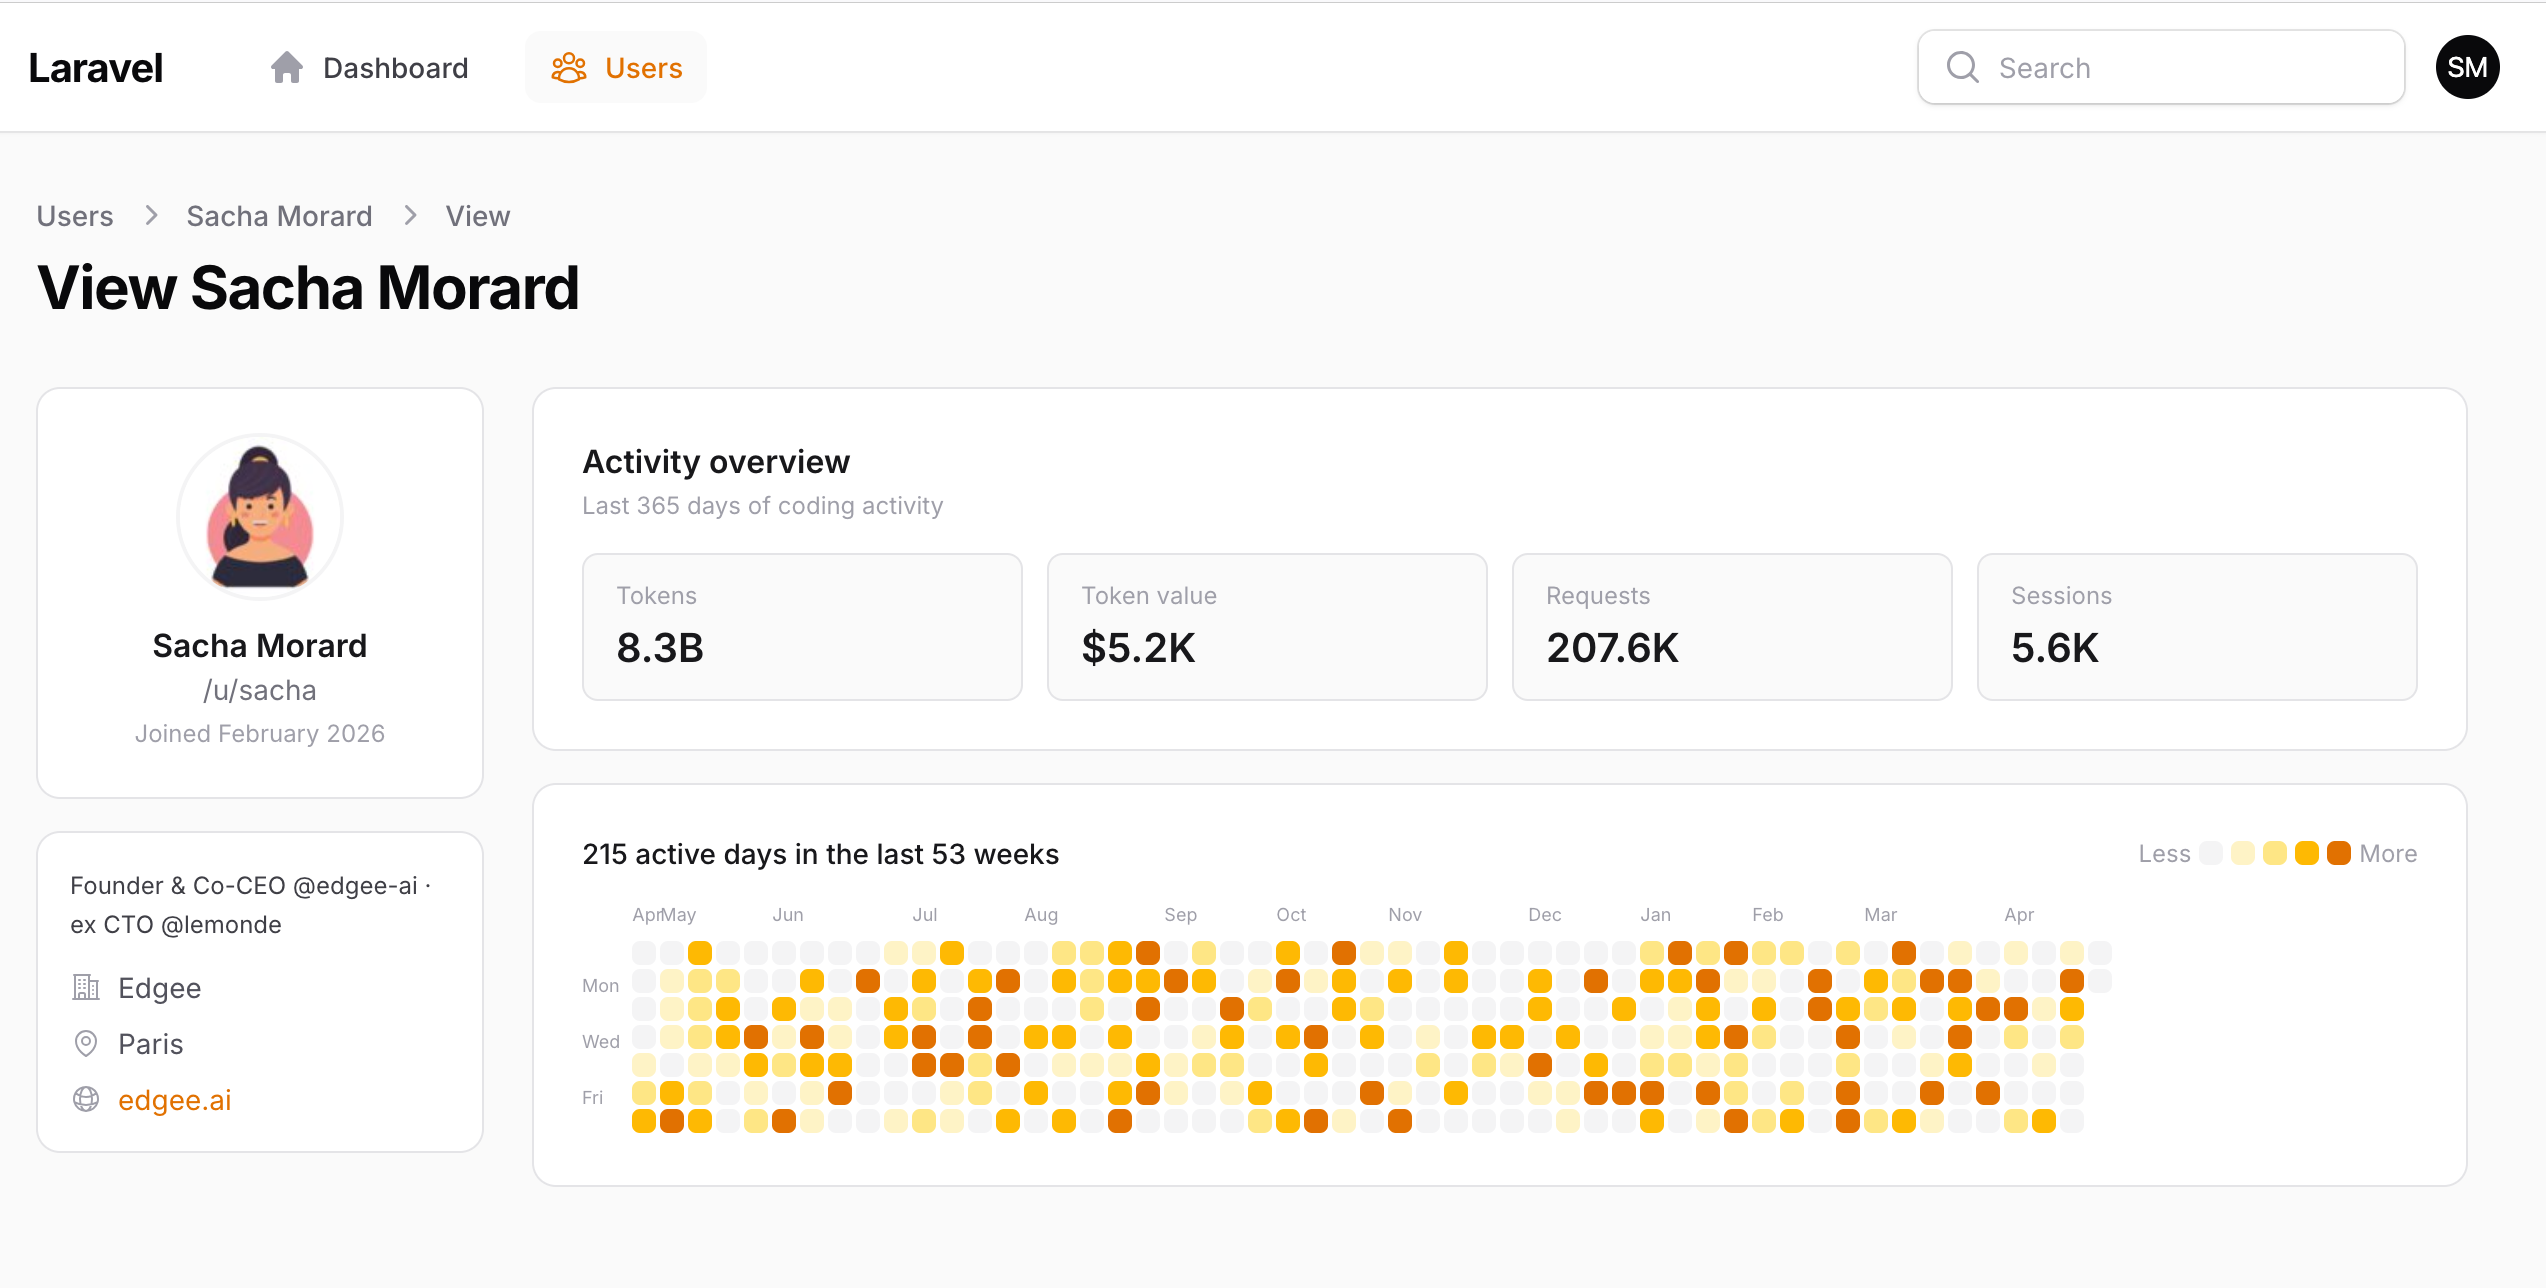Go to Users breadcrumb link
Screen dimensions: 2546x1288
coord(75,216)
